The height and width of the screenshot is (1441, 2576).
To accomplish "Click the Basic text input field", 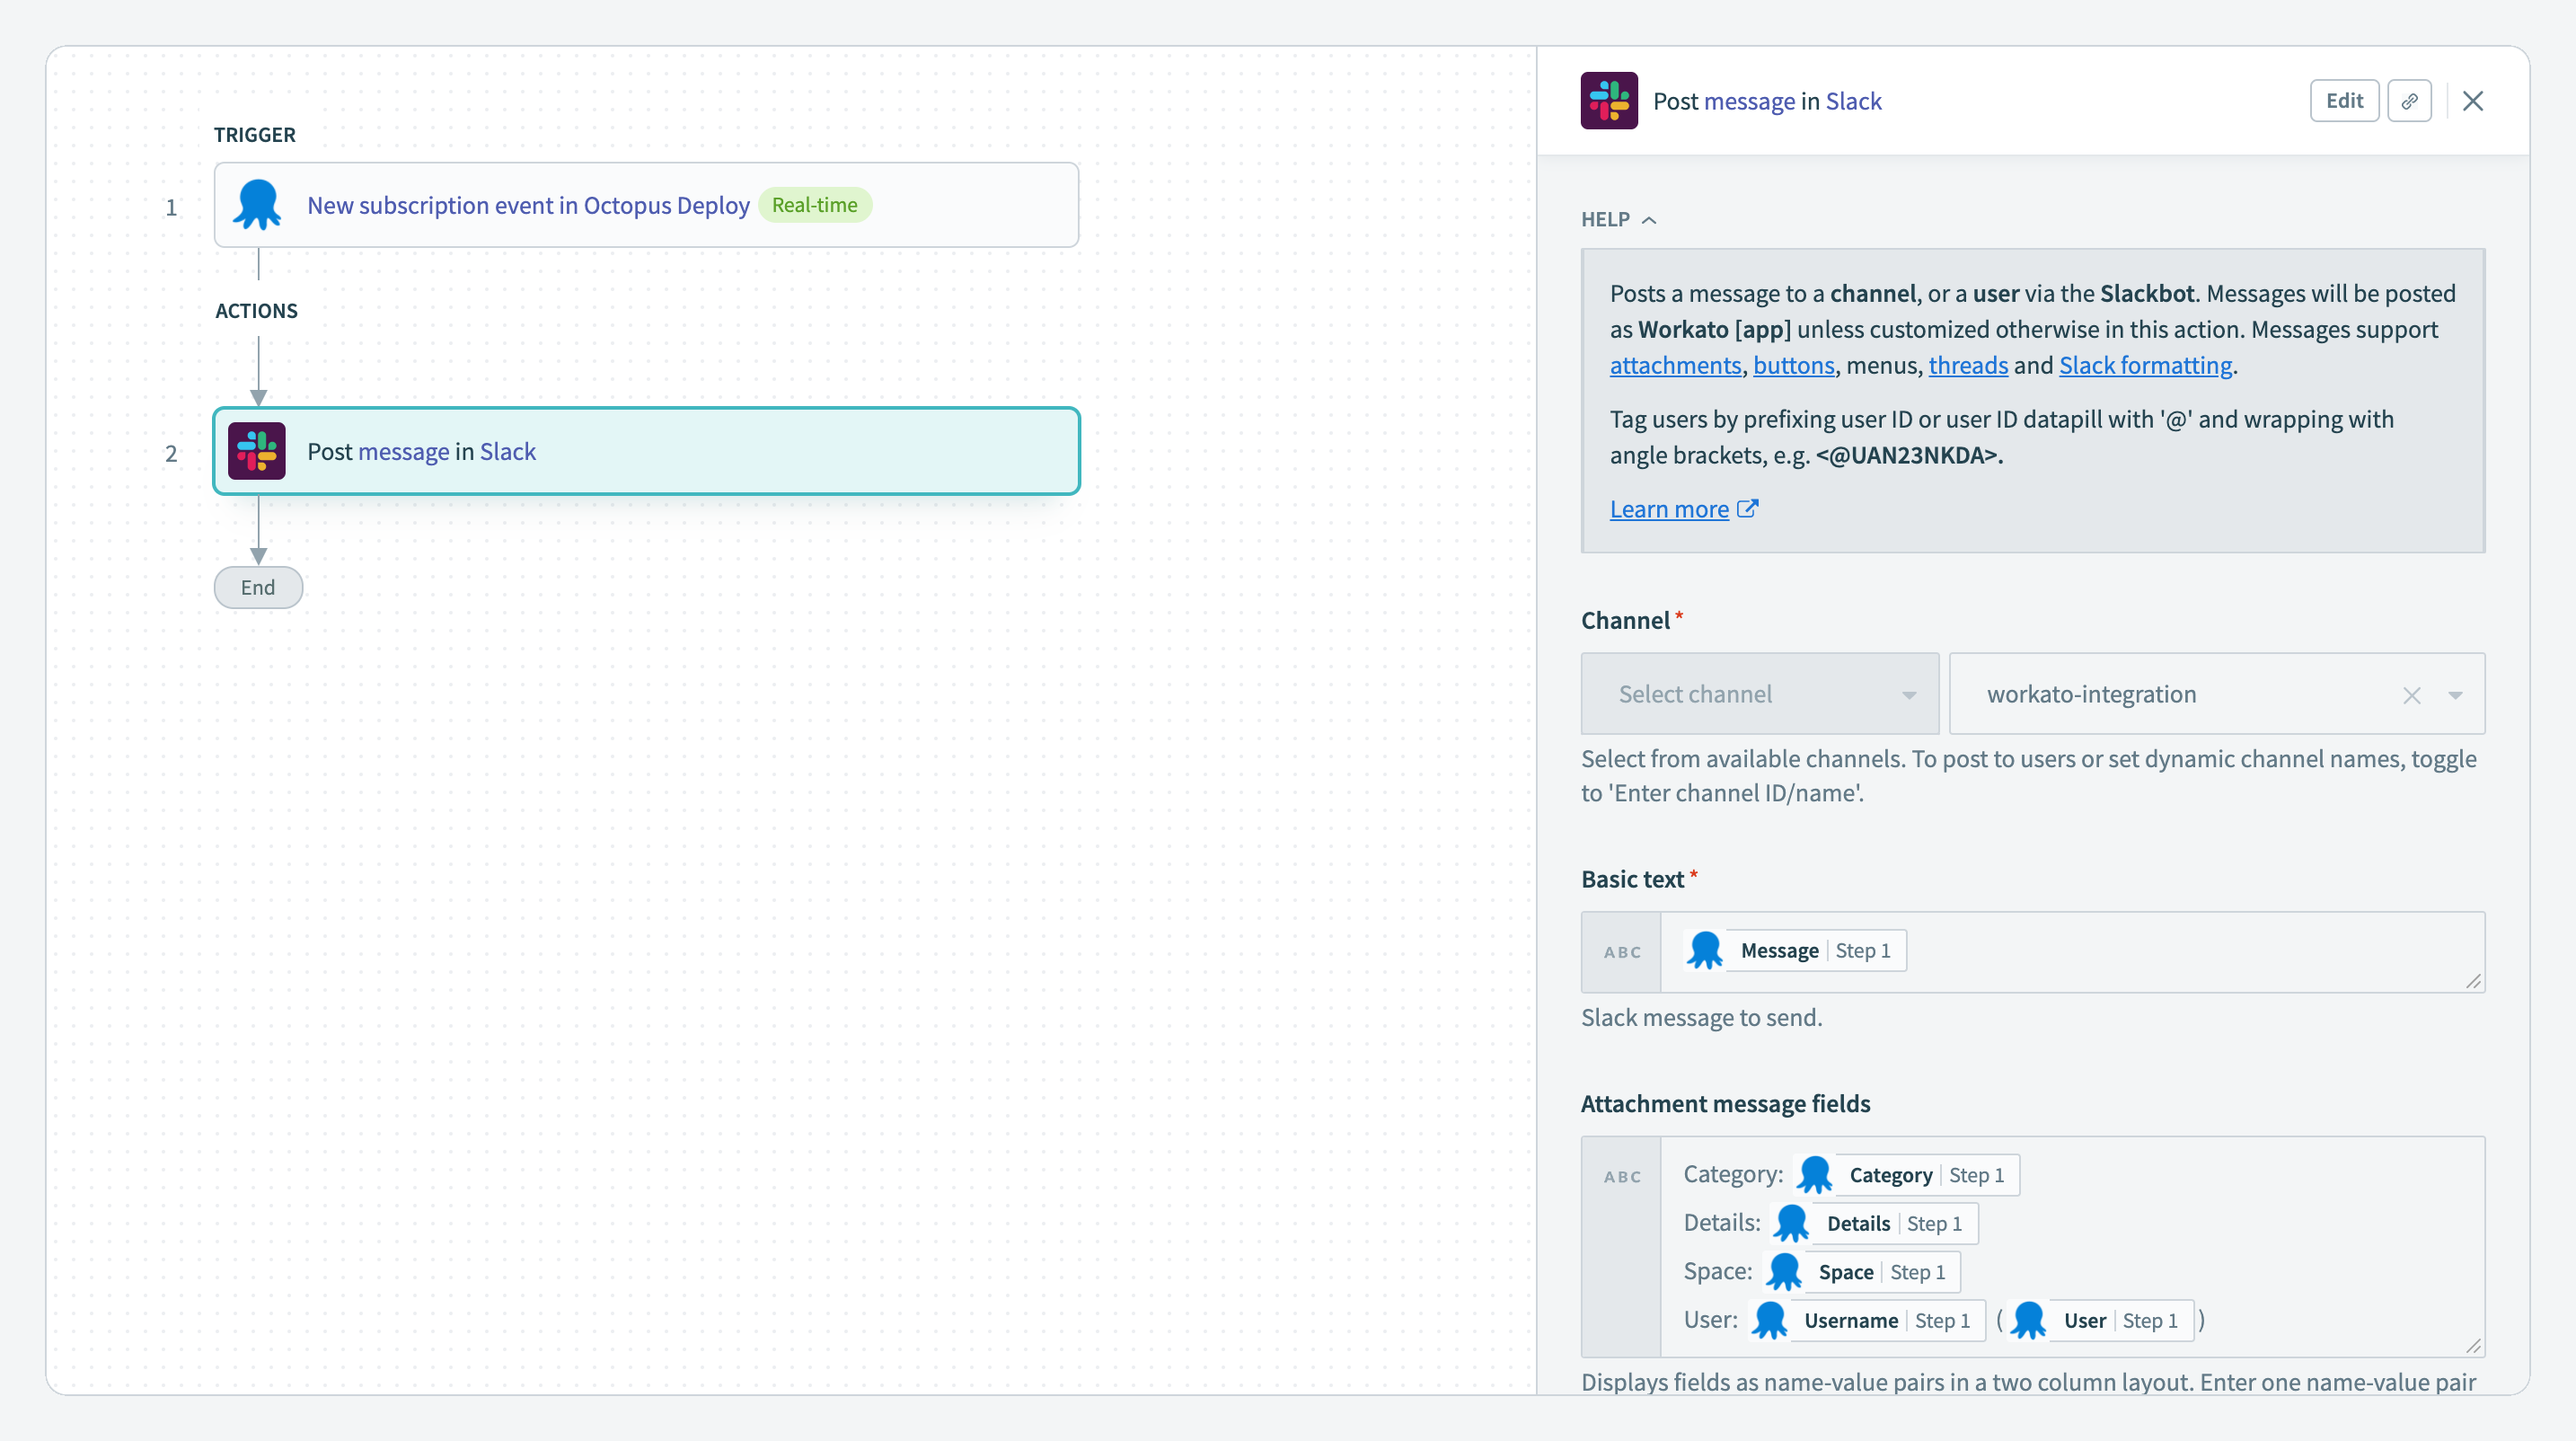I will tap(2180, 951).
